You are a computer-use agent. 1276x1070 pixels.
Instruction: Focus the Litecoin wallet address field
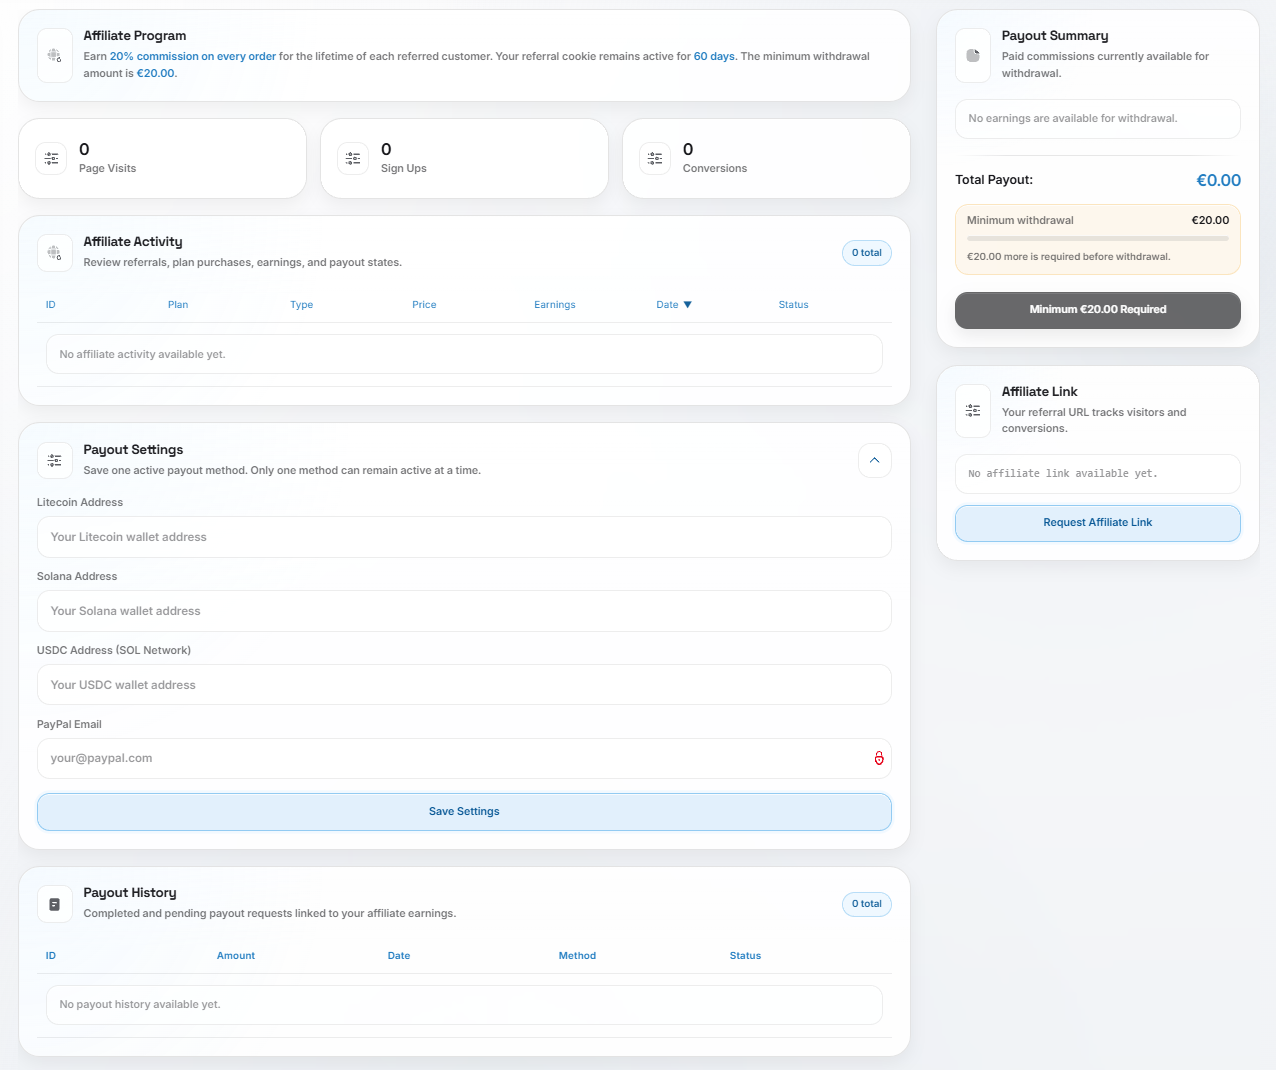(x=464, y=537)
